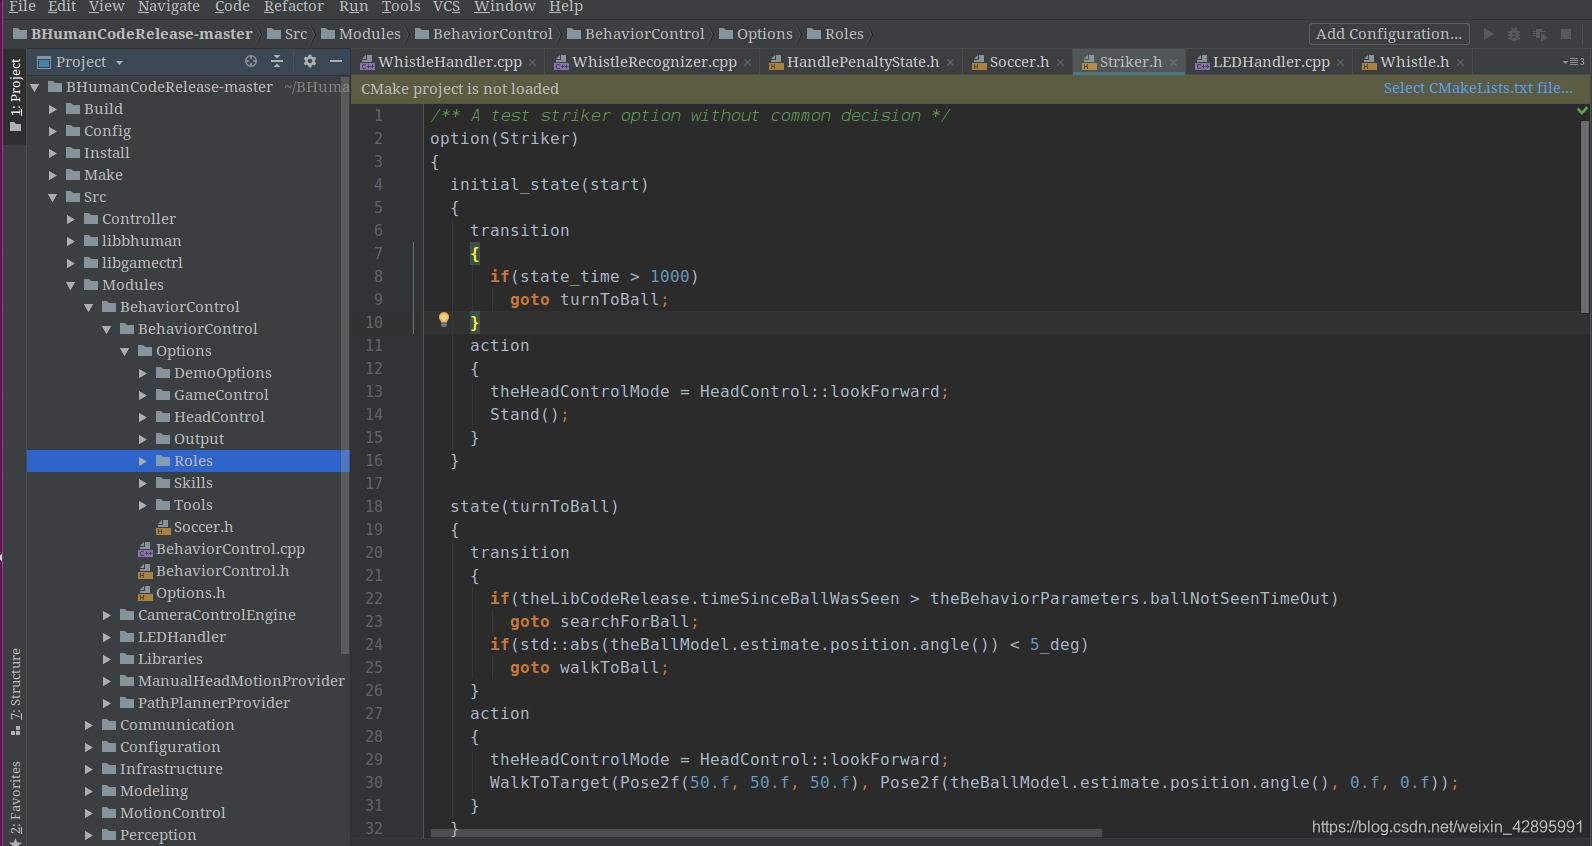Screen dimensions: 1592x846
Task: Open the Window menu
Action: coord(504,7)
